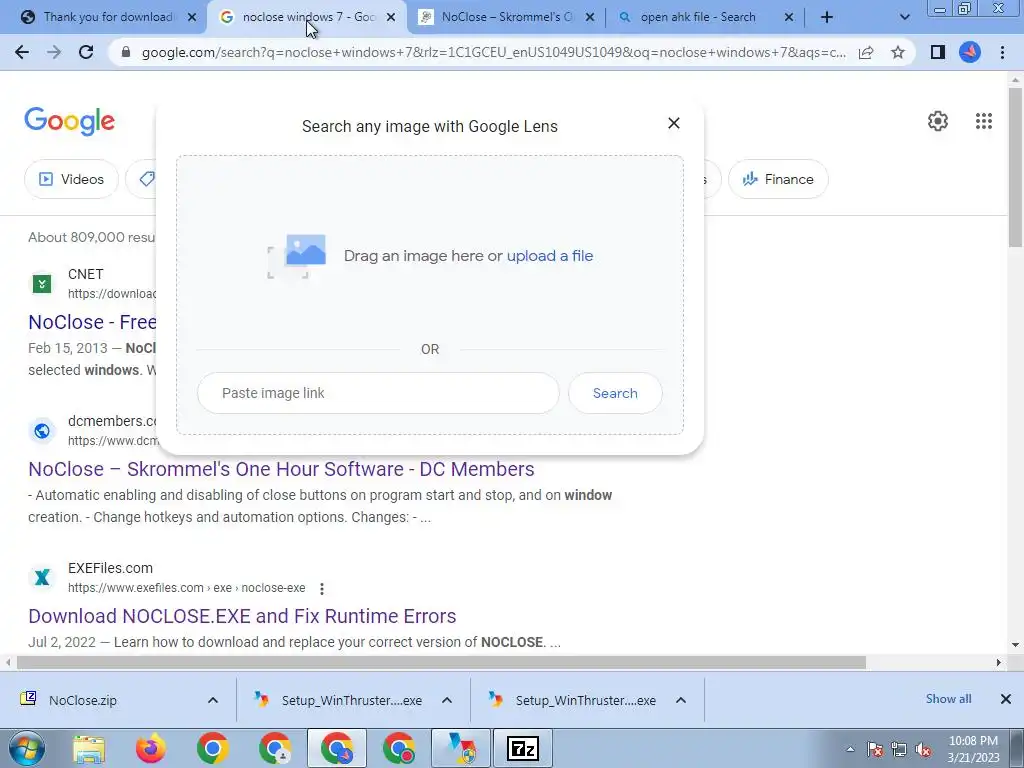1024x768 pixels.
Task: Click the vertical page scrollbar
Action: point(1016,168)
